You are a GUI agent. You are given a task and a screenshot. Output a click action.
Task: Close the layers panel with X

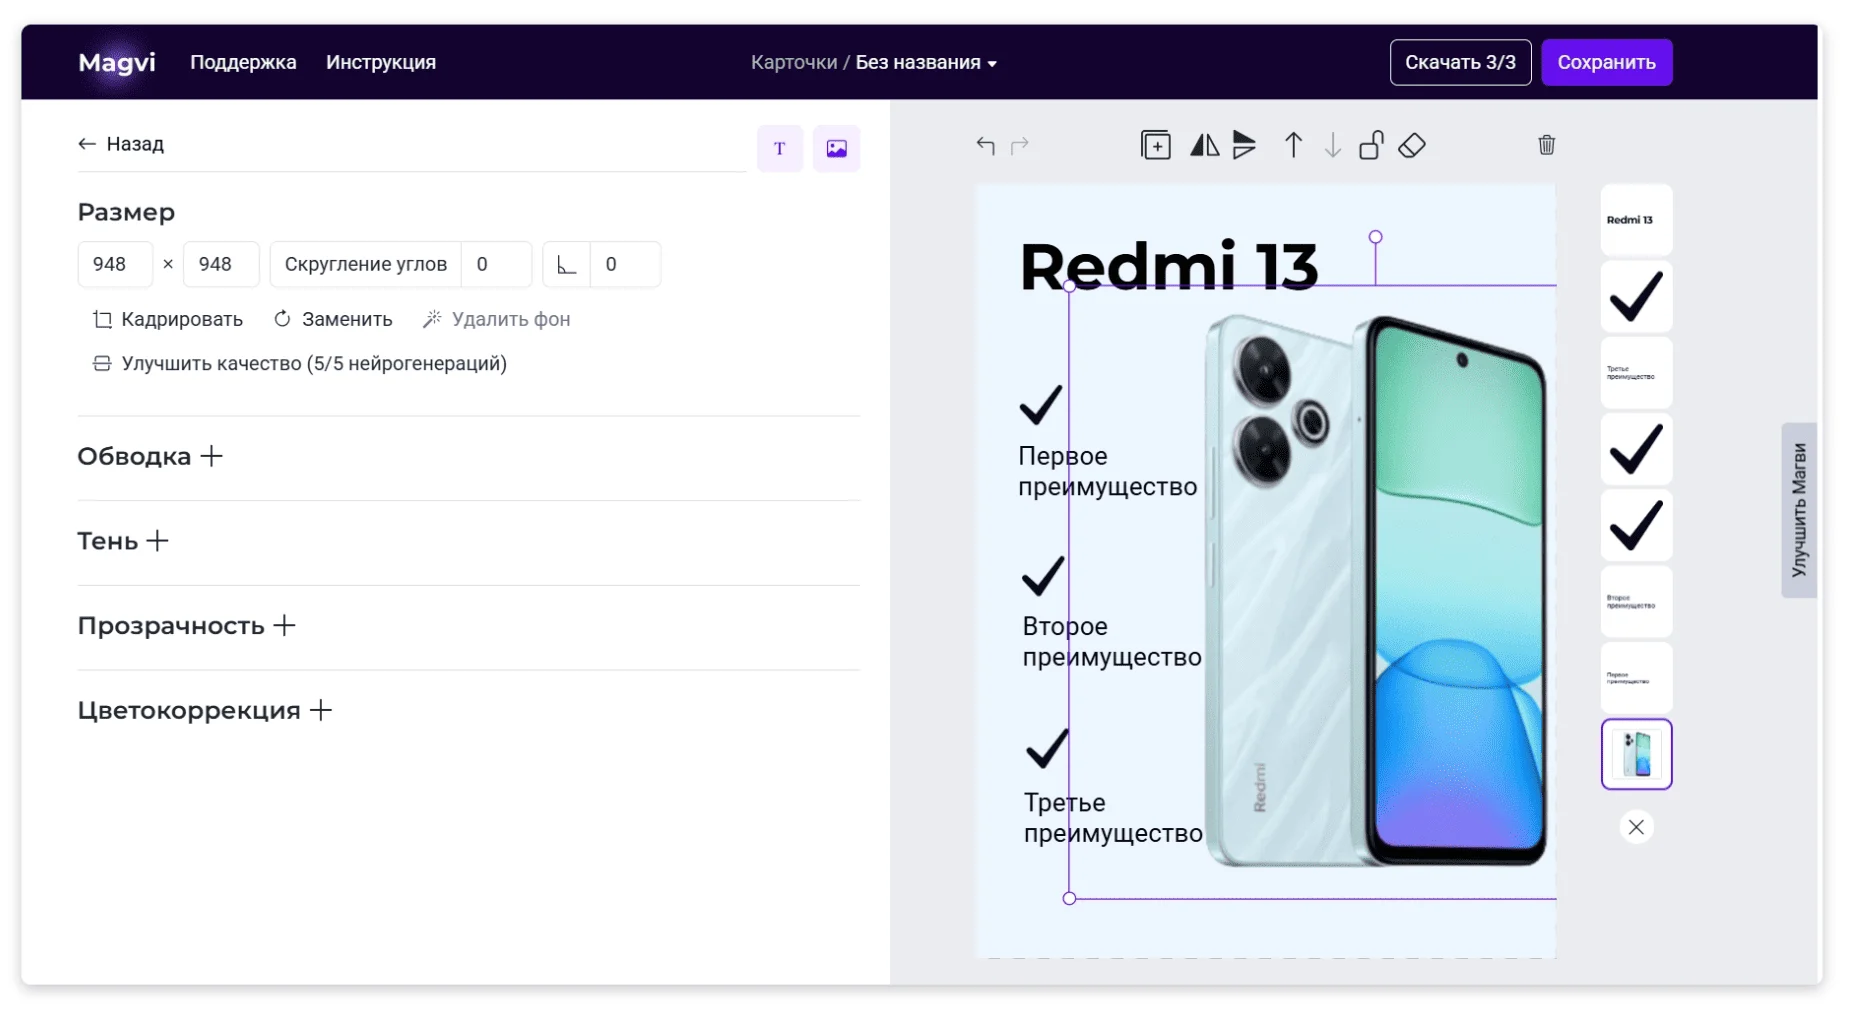(1636, 827)
